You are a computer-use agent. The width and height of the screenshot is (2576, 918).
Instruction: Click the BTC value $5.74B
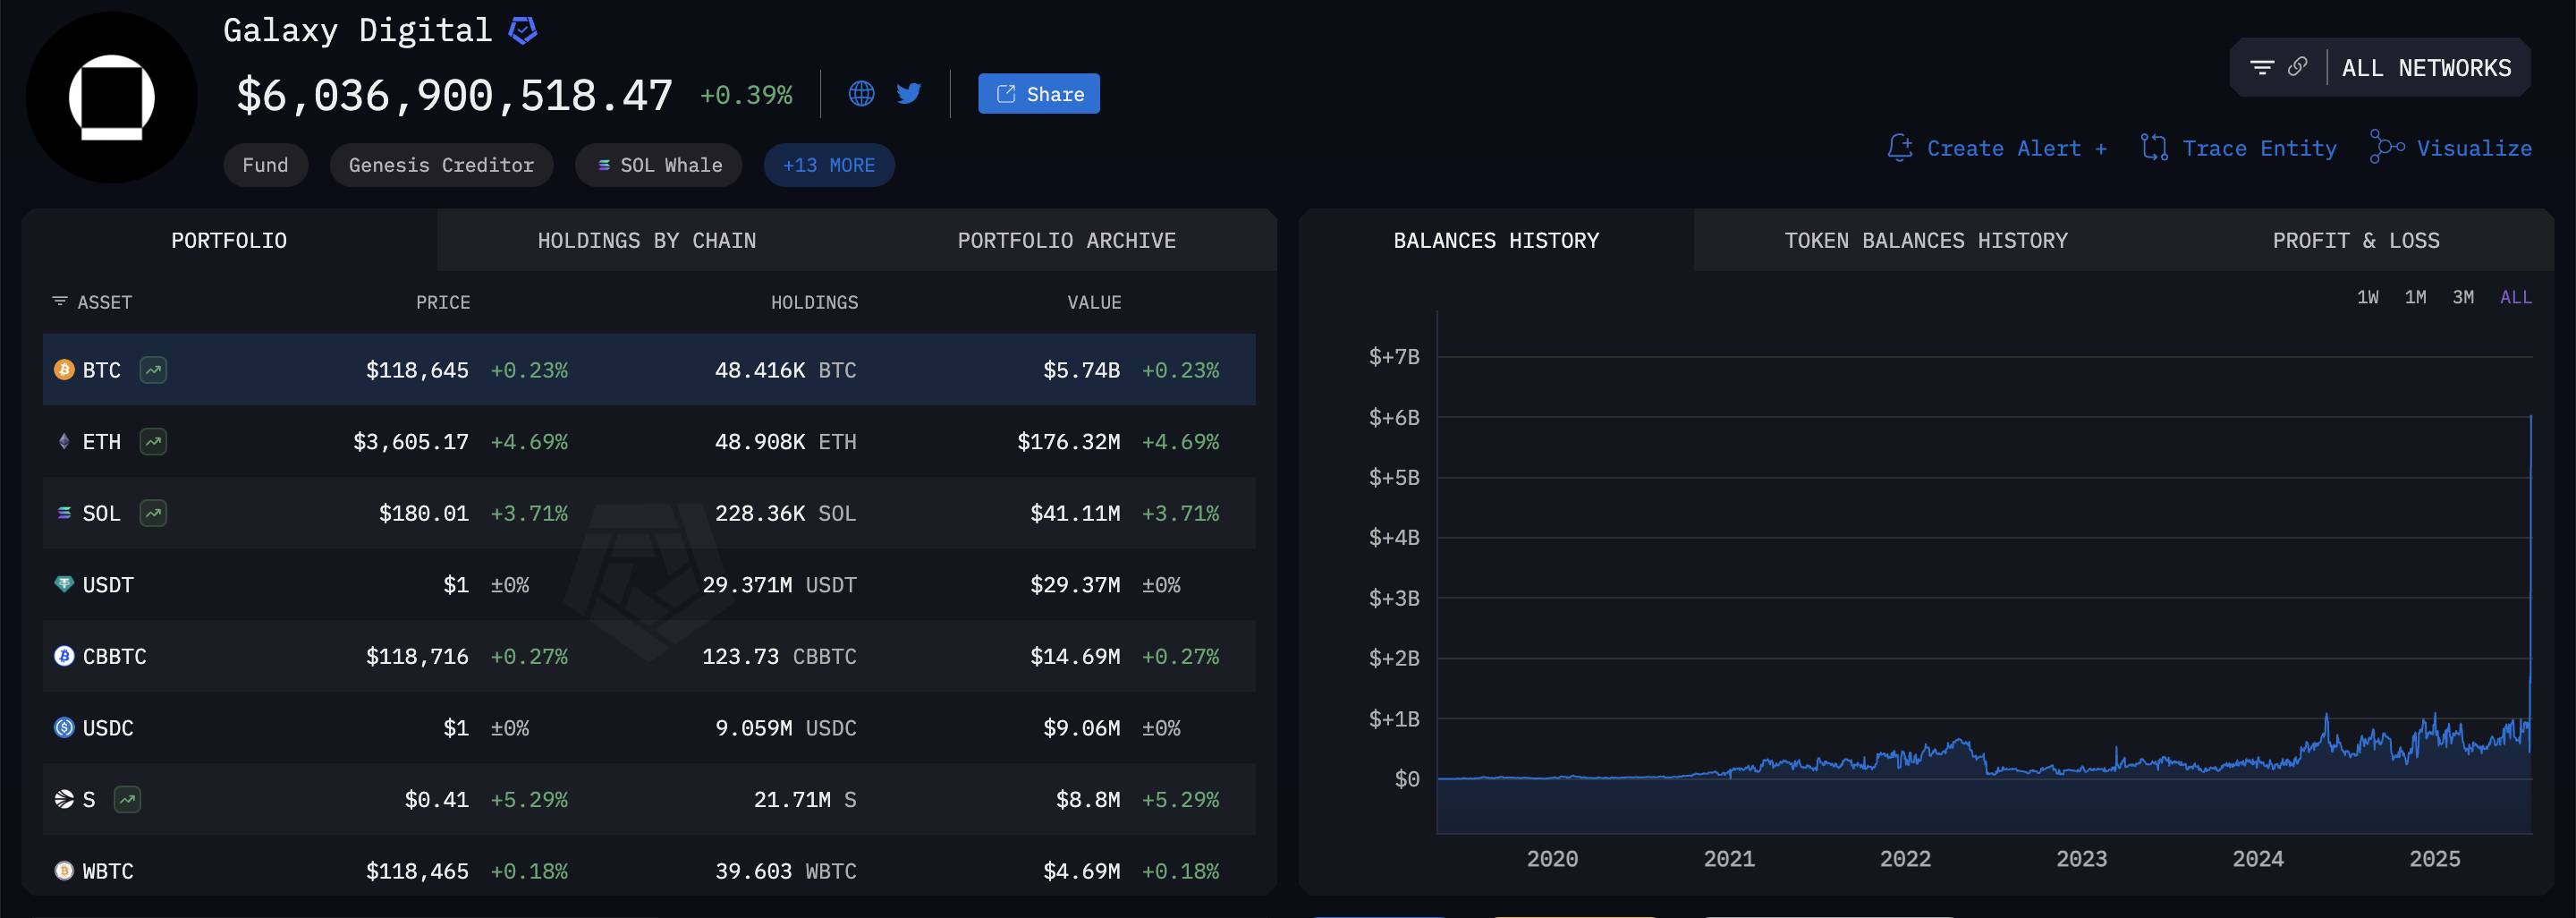1081,370
